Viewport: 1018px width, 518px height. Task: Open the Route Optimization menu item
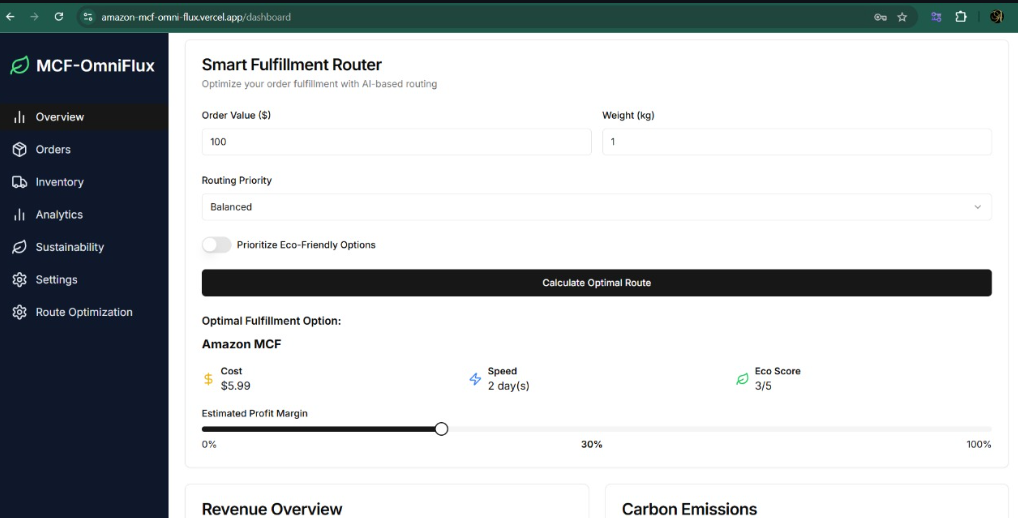click(84, 312)
